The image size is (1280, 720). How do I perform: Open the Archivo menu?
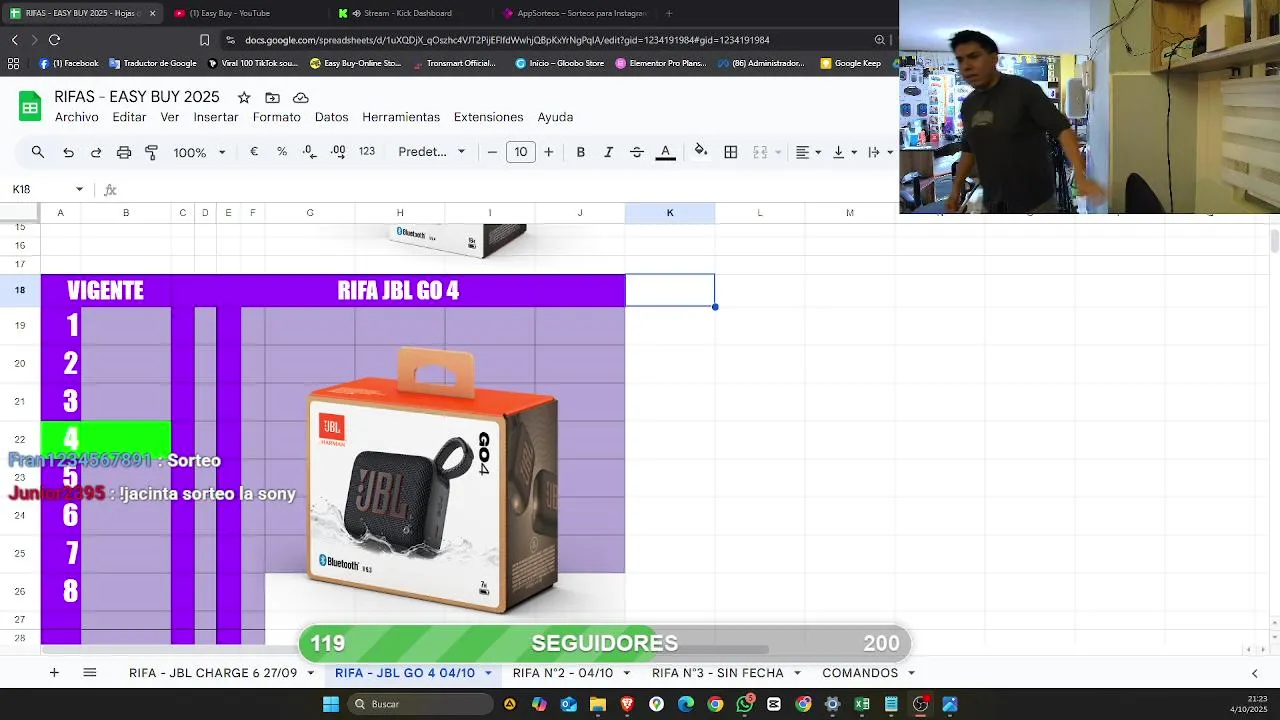click(77, 117)
